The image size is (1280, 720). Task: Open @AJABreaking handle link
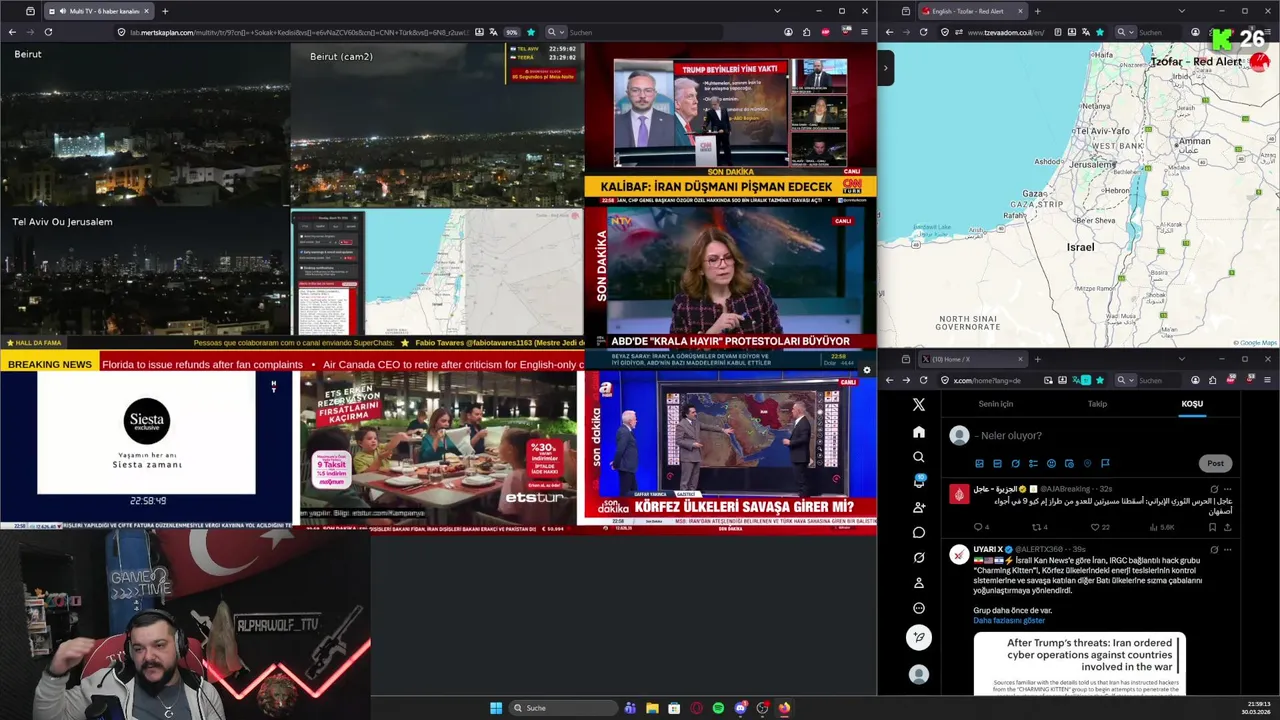tap(1067, 489)
